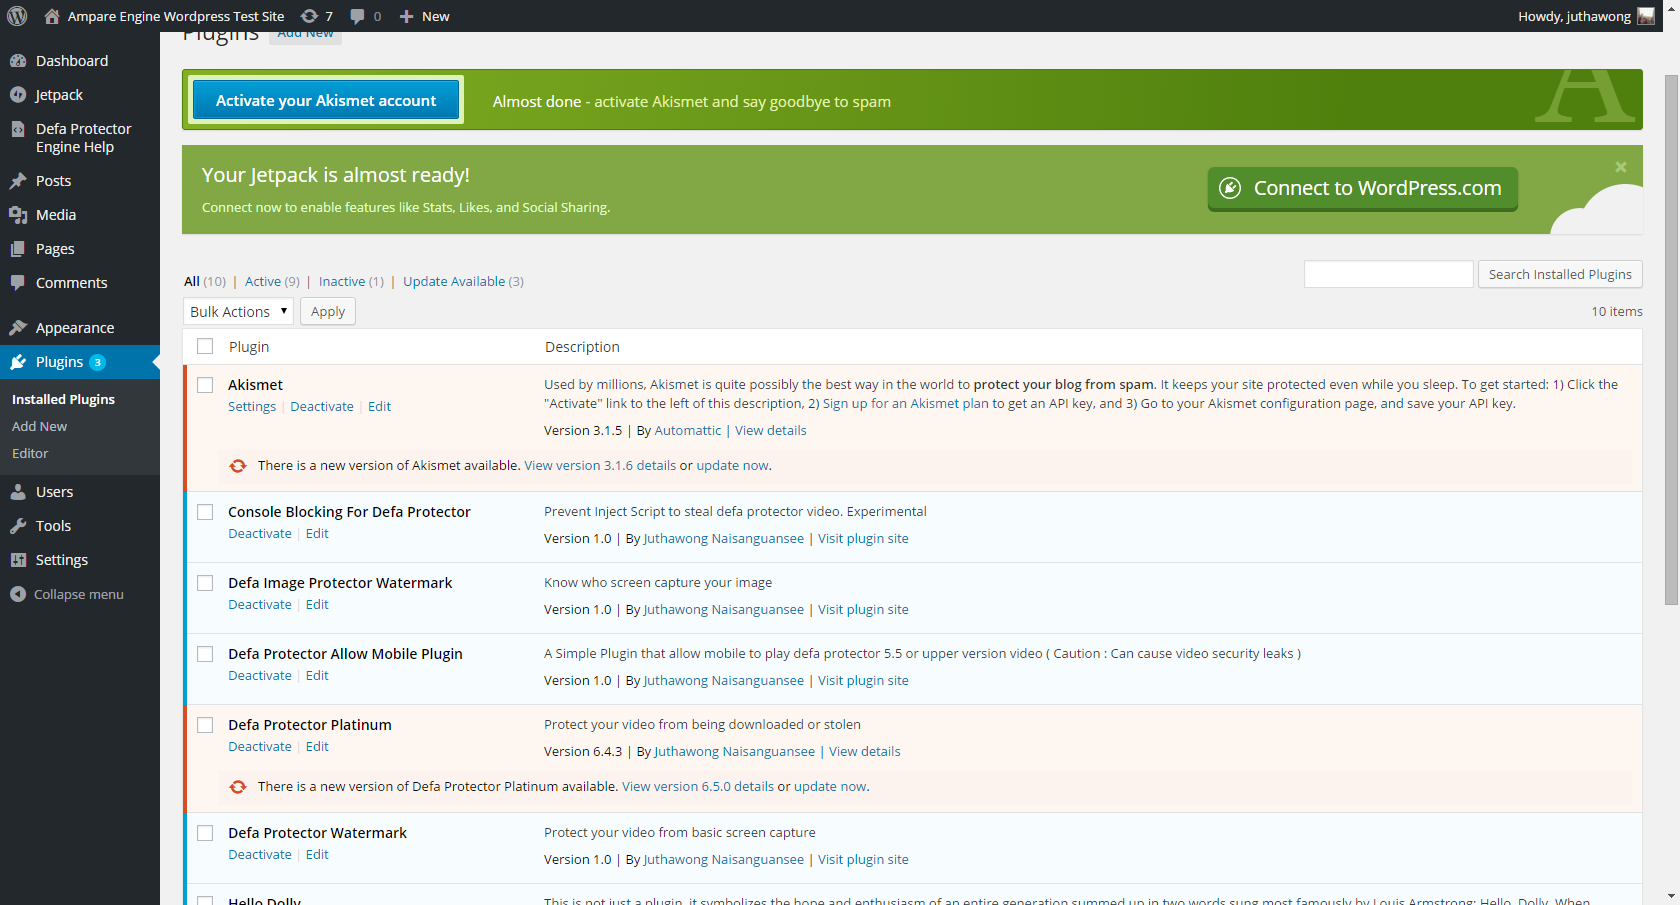Click the WordPress logo in admin bar
Viewport: 1680px width, 905px height.
[x=16, y=16]
